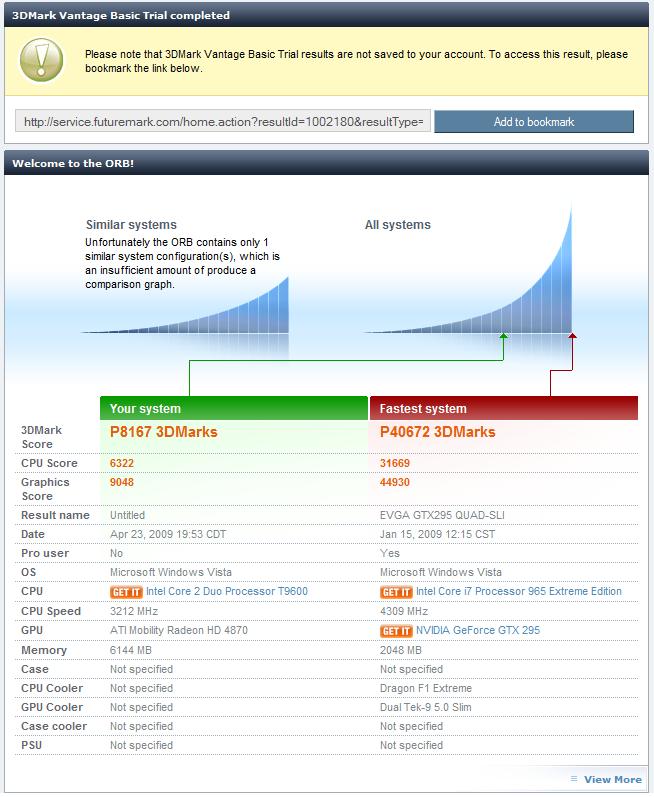Click the list icon beside View More

point(574,779)
